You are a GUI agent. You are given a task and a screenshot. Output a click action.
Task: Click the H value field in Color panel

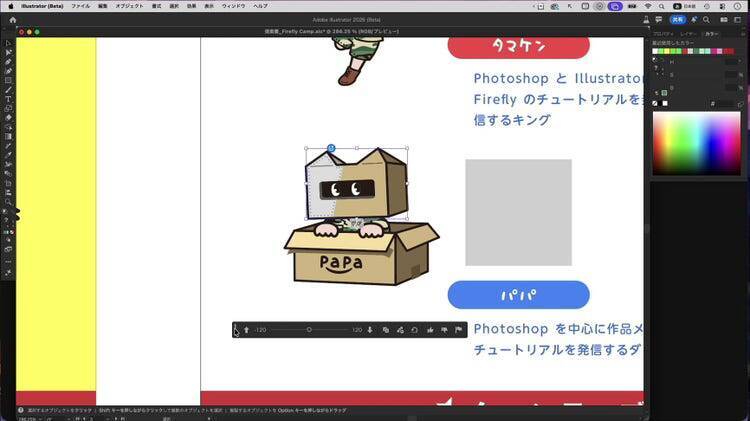point(731,62)
